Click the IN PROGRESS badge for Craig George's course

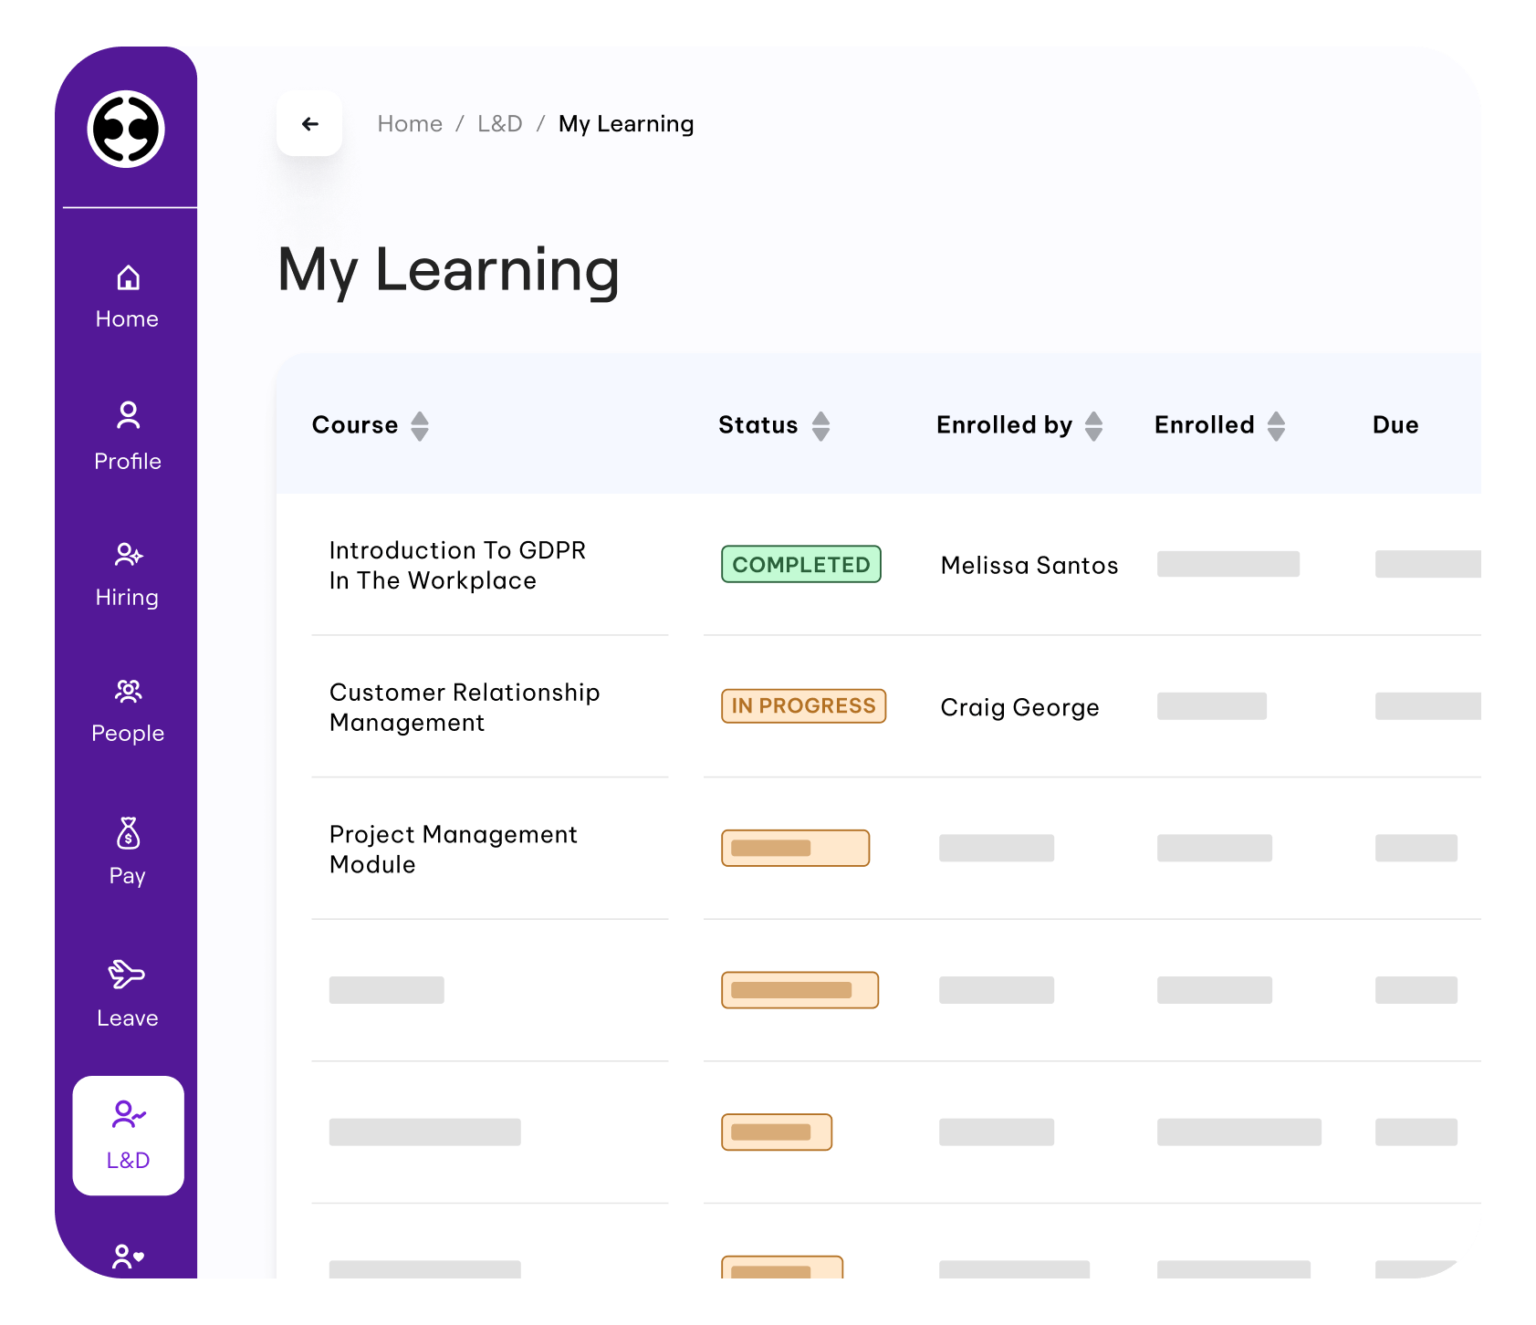coord(803,706)
